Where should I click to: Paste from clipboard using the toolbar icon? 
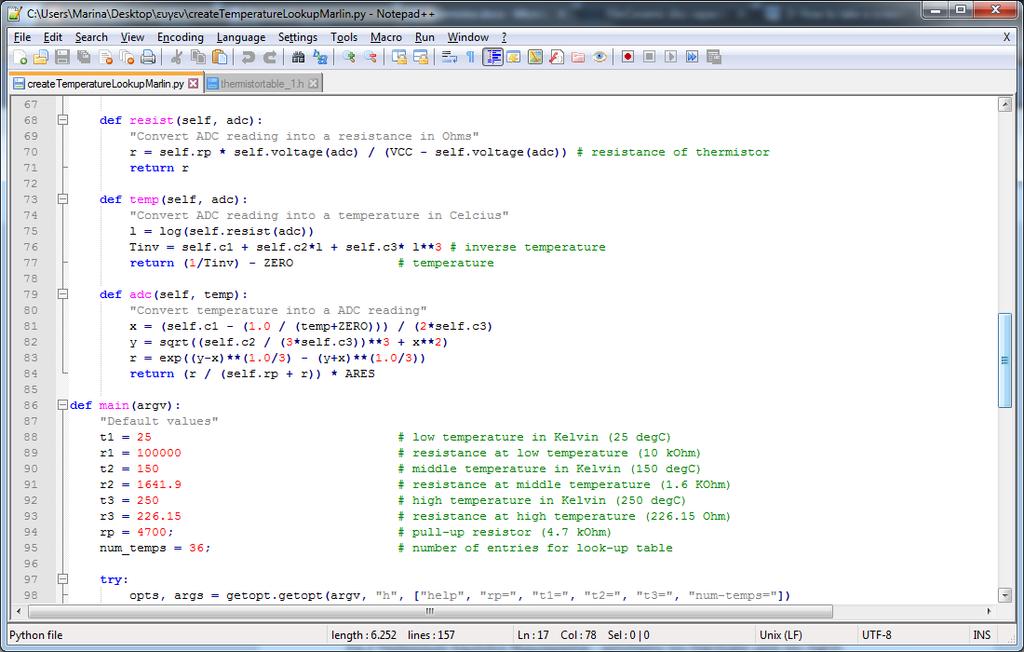tap(219, 57)
